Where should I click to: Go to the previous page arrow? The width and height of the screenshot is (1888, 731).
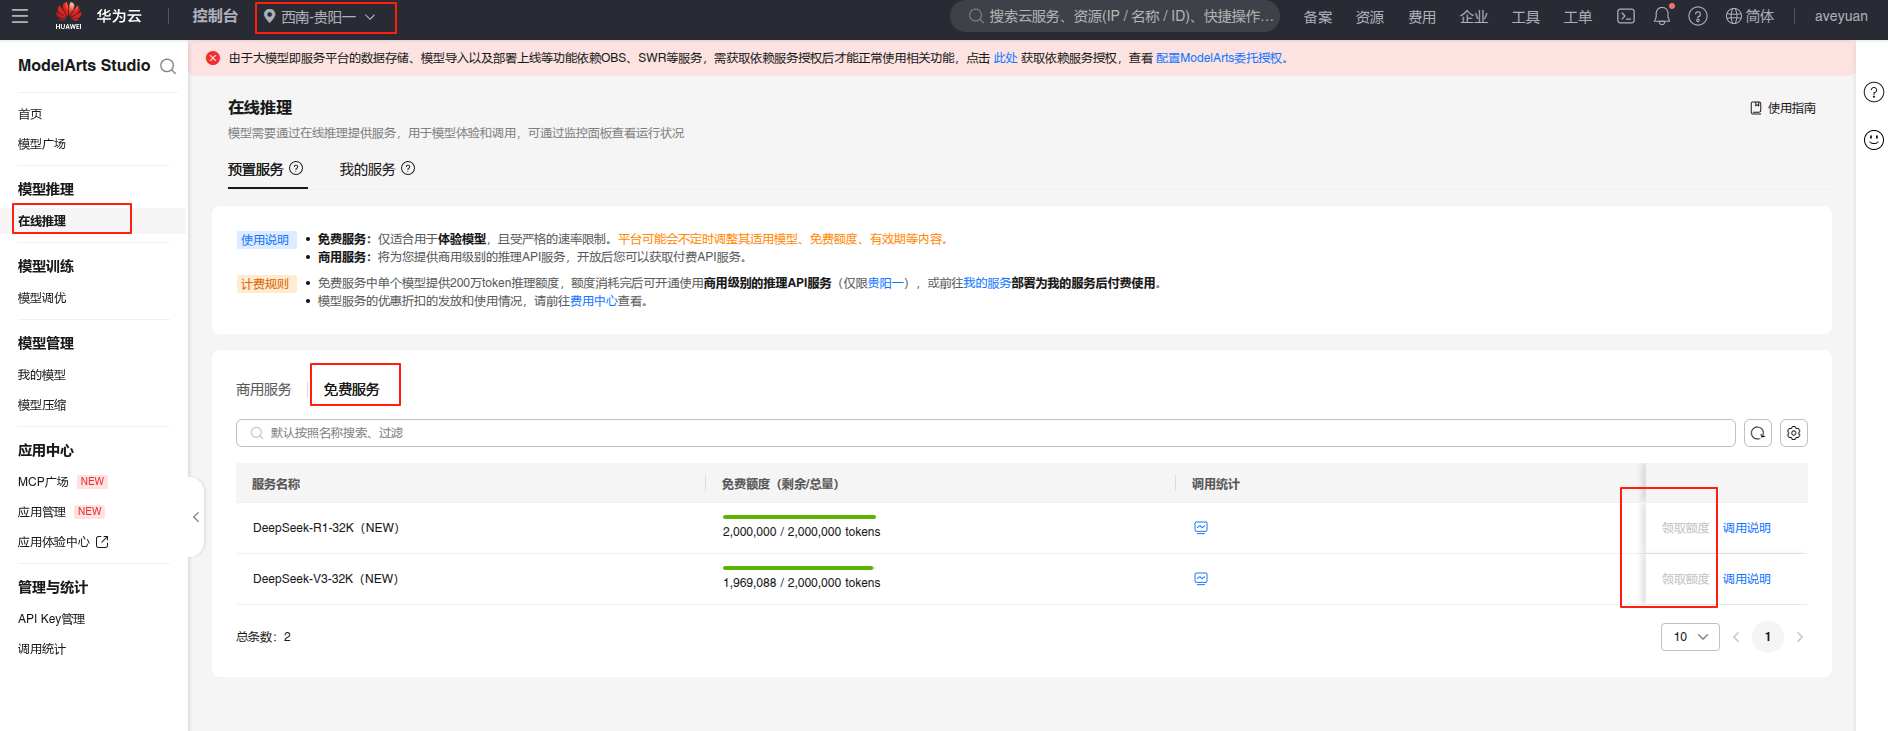pyautogui.click(x=1736, y=637)
